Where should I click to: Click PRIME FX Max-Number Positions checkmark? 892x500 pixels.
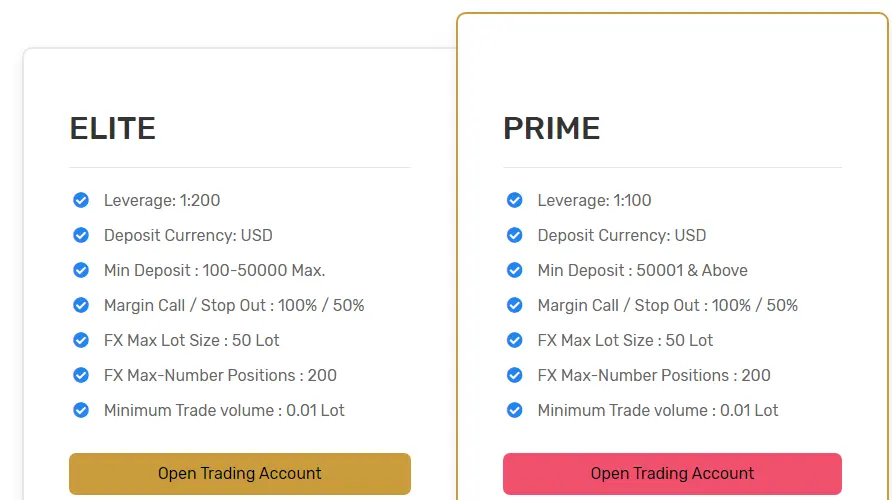[x=515, y=375]
